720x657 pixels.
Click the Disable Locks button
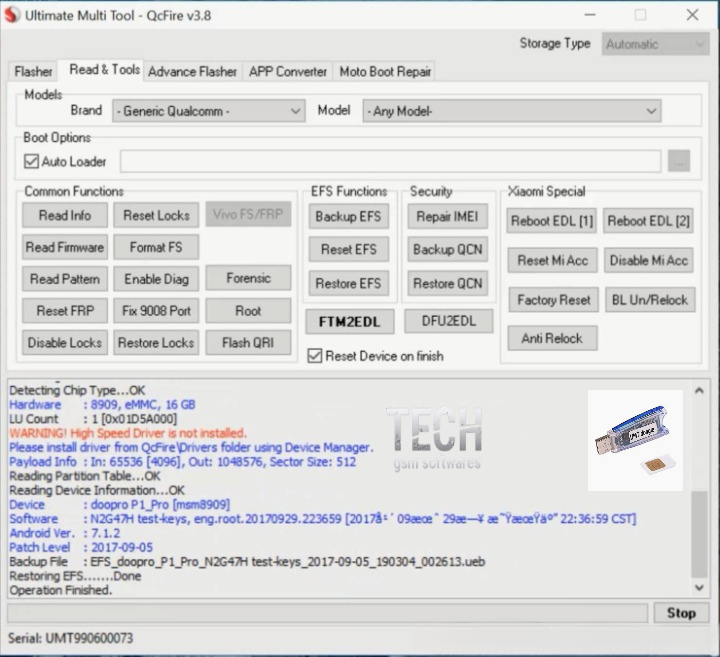(65, 343)
